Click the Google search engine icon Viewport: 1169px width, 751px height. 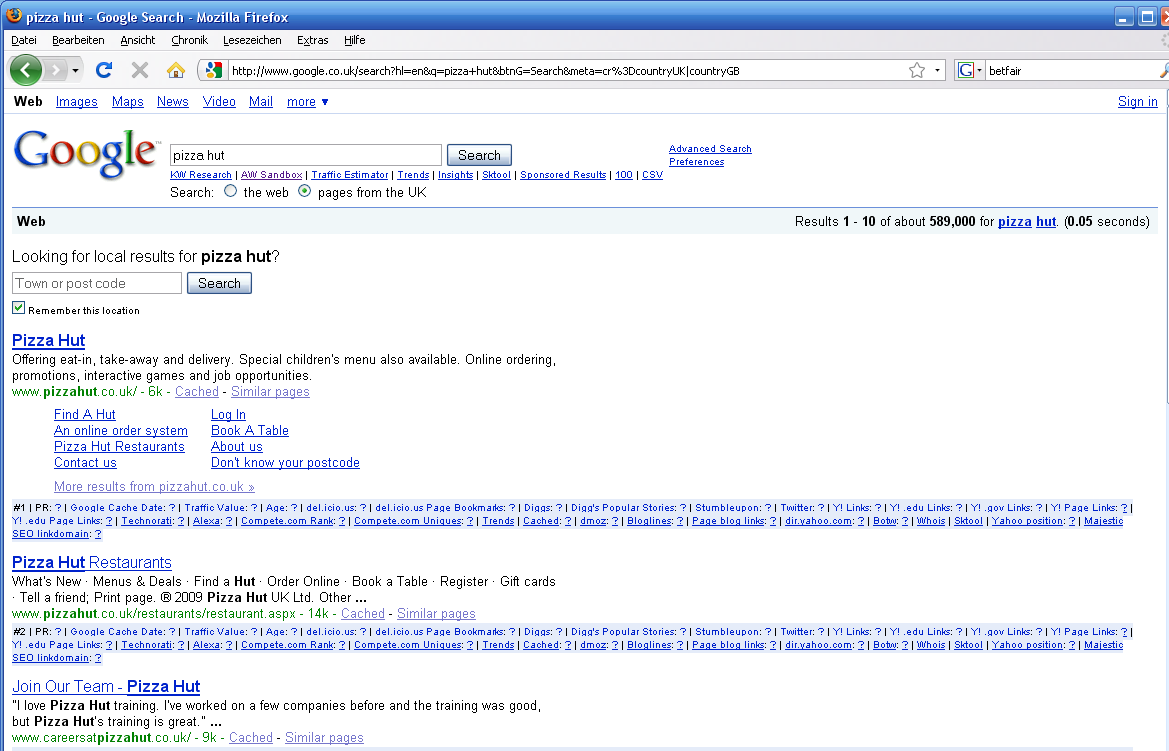point(966,71)
